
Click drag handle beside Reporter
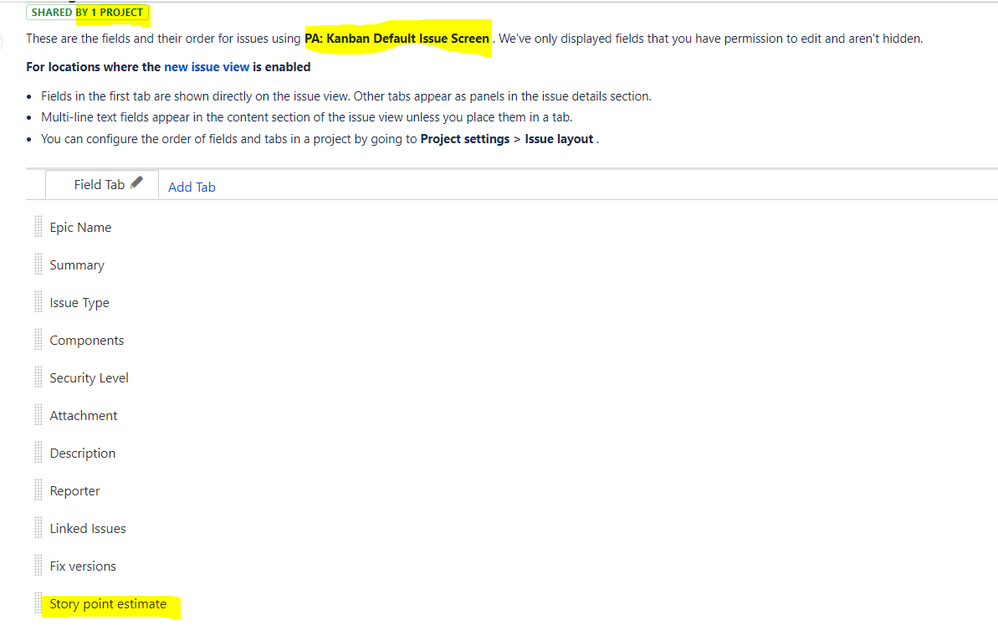pyautogui.click(x=38, y=490)
